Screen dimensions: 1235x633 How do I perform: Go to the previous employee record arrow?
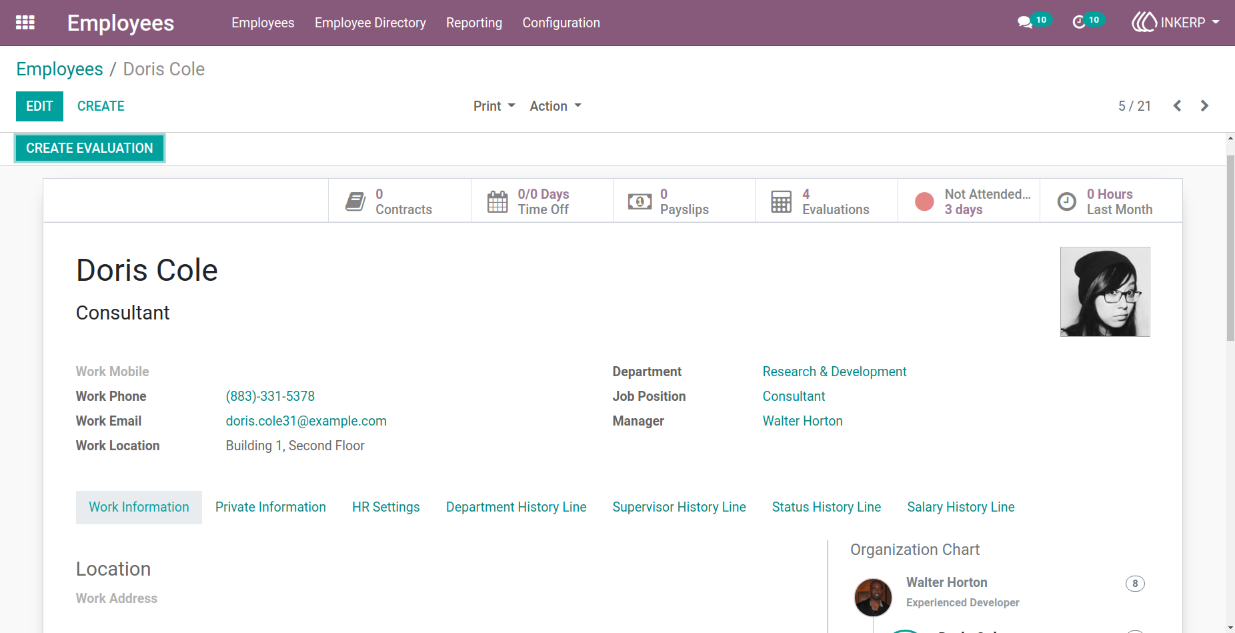1177,106
